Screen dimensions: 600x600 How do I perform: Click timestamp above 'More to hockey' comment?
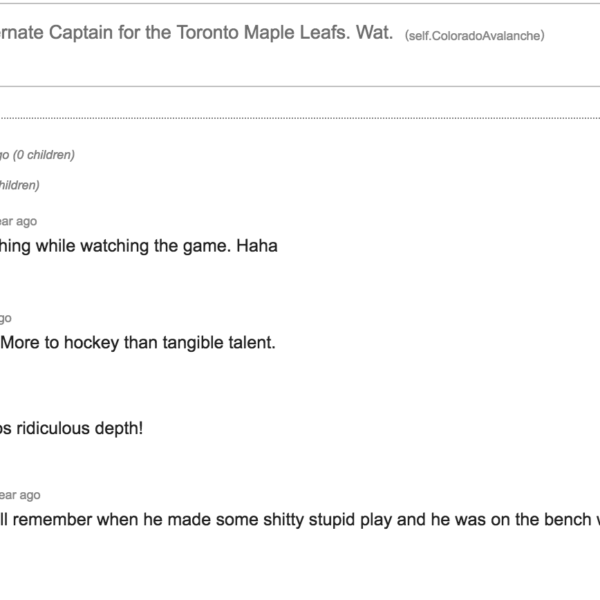(5, 318)
